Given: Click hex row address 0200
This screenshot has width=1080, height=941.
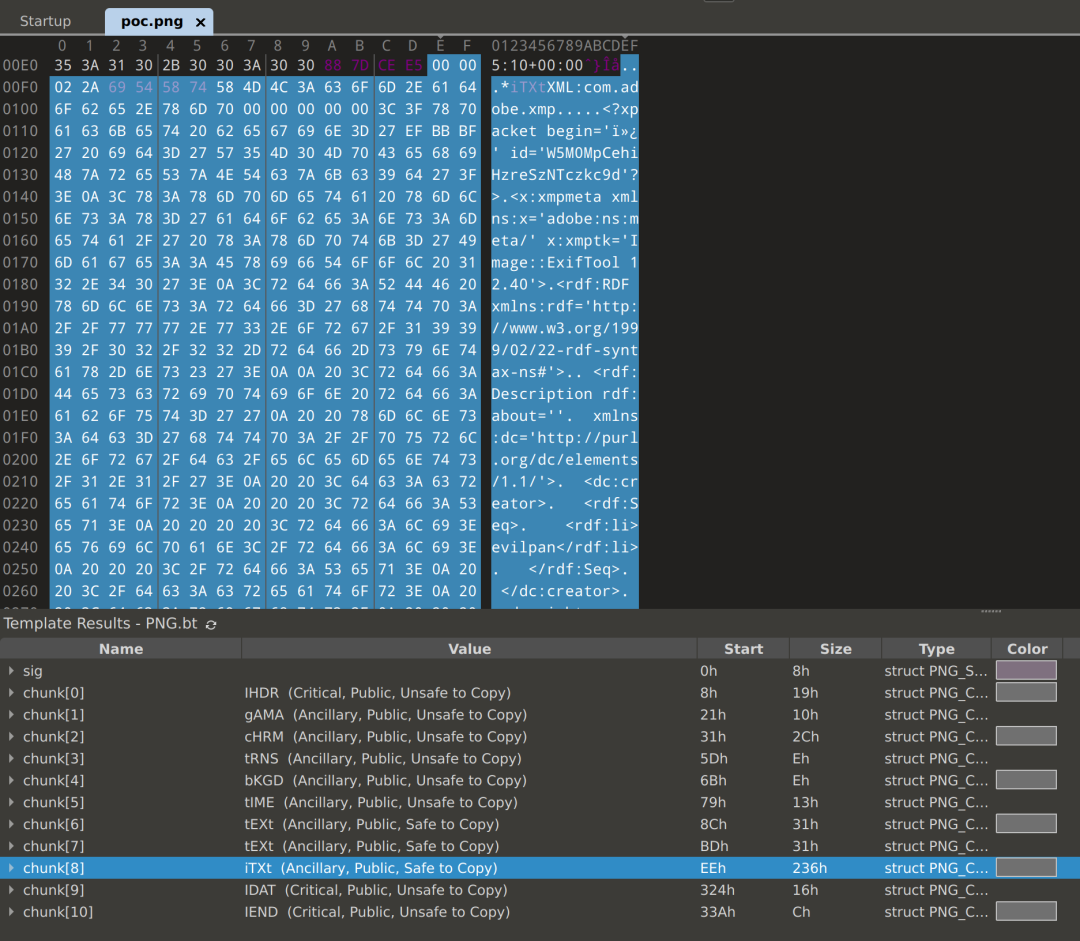Looking at the screenshot, I should (x=21, y=459).
